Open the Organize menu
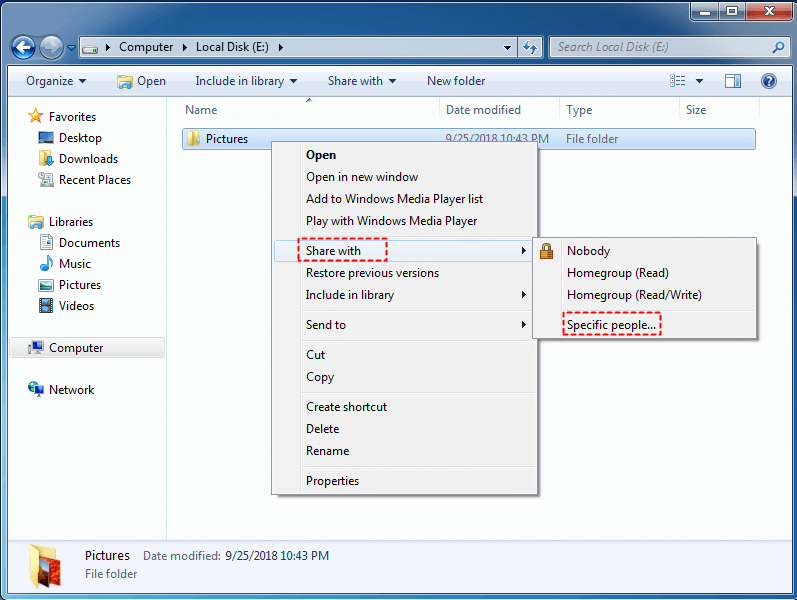Image resolution: width=797 pixels, height=600 pixels. 56,81
